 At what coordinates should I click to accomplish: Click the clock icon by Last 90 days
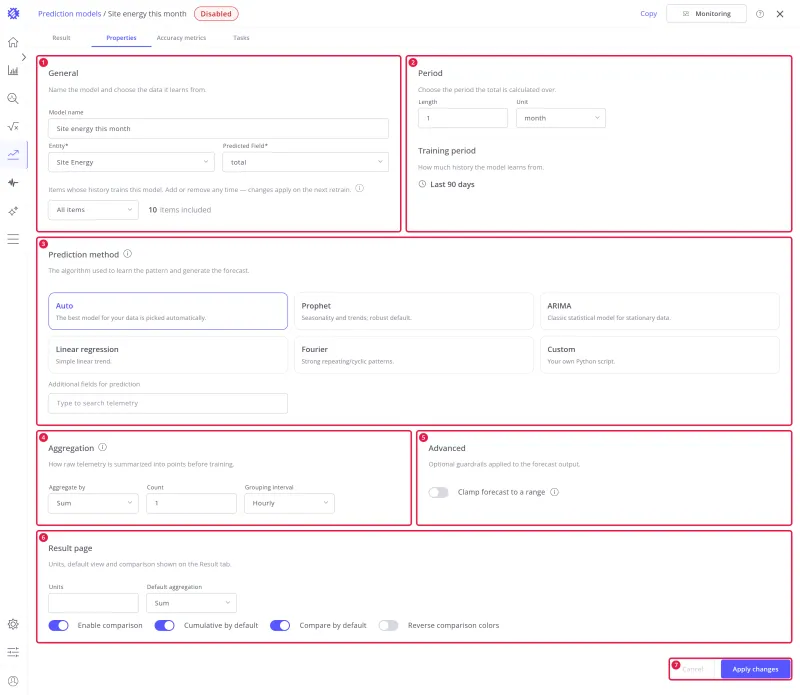(x=422, y=184)
